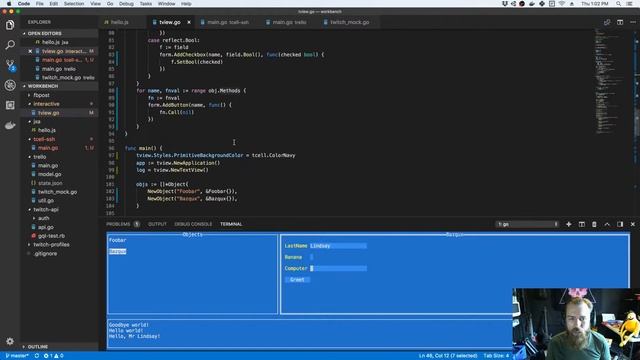640x360 pixels.
Task: Click the Greet button in terminal
Action: (x=297, y=280)
